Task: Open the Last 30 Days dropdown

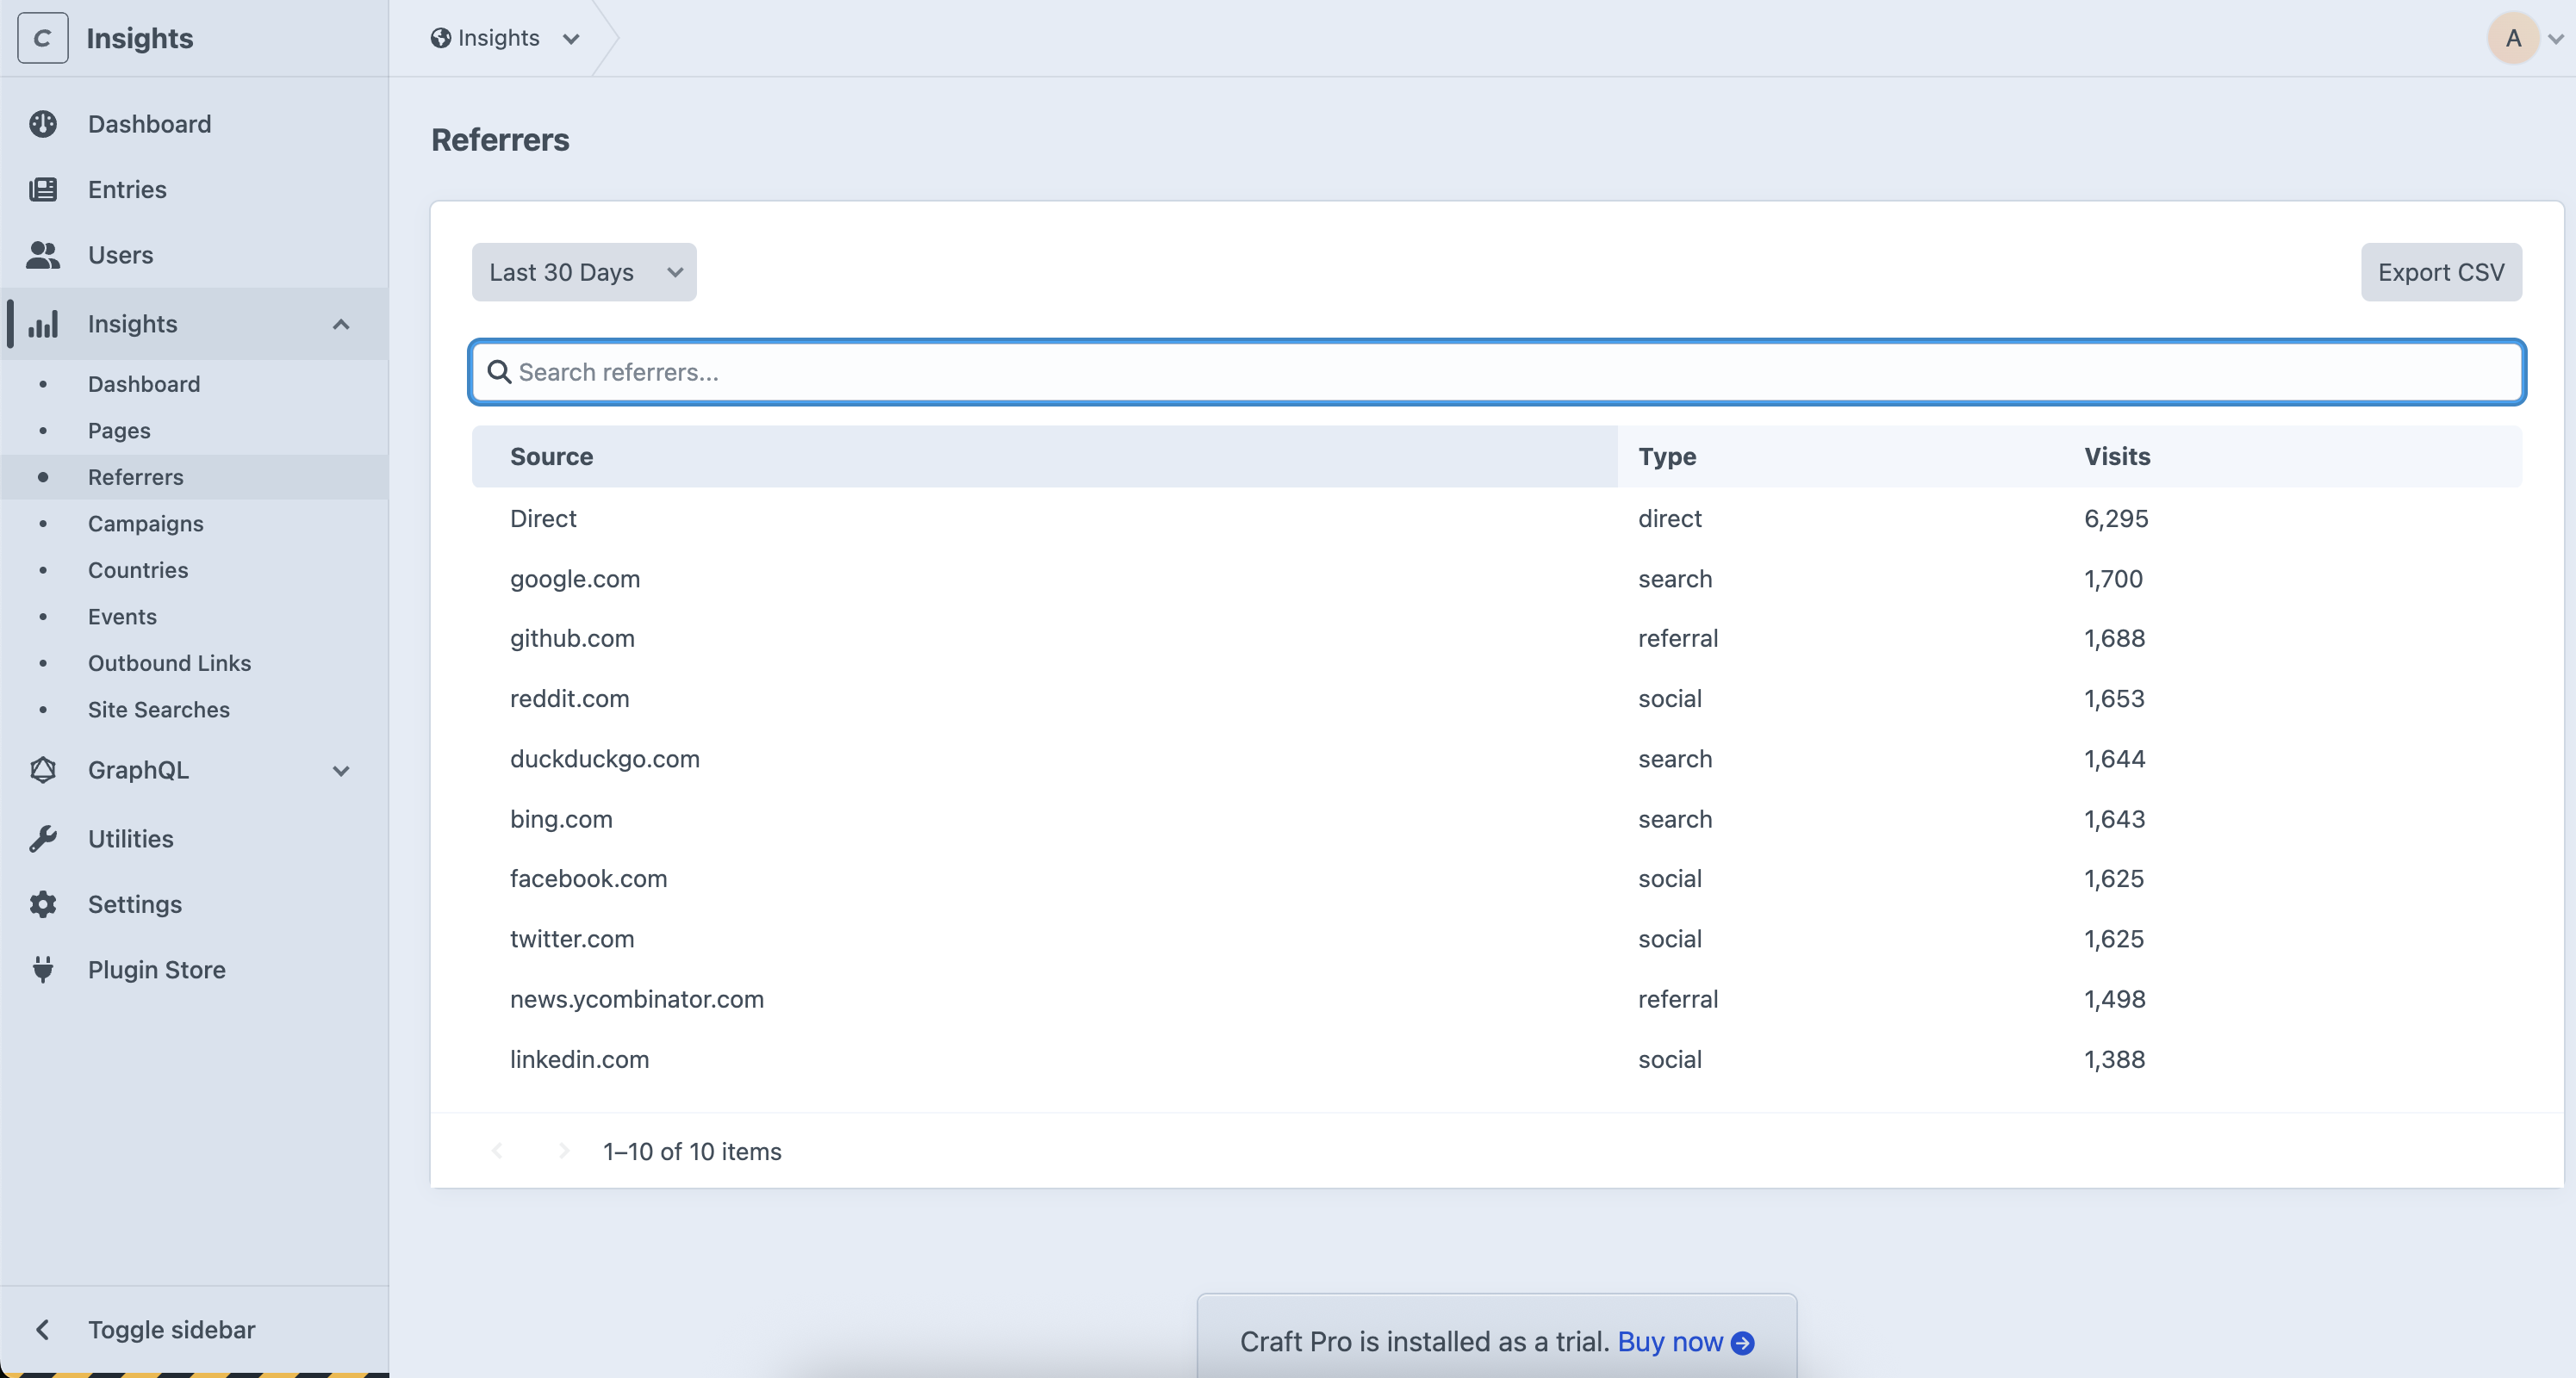Action: 584,272
